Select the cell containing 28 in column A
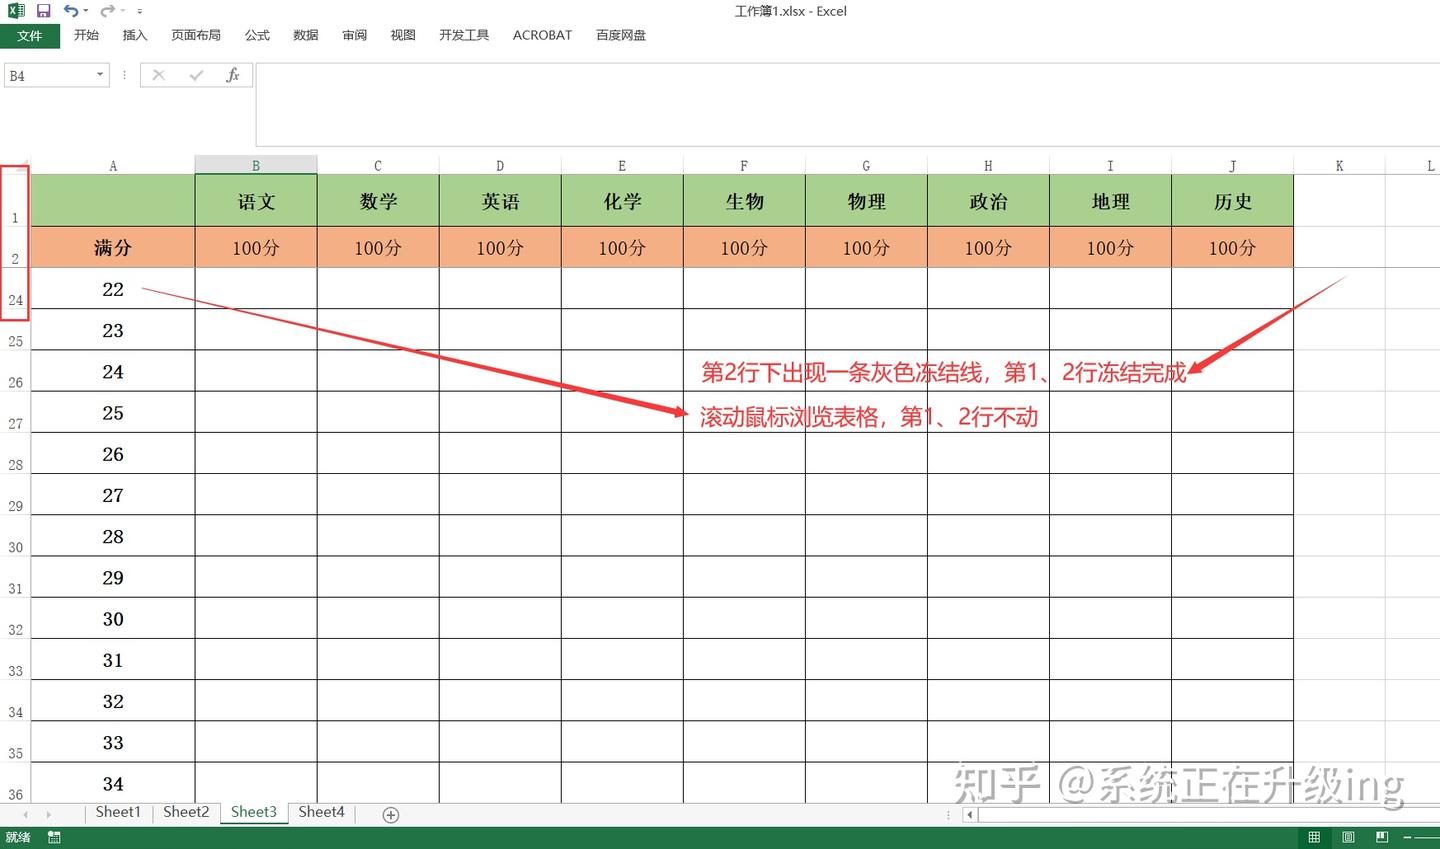This screenshot has width=1440, height=849. tap(113, 536)
